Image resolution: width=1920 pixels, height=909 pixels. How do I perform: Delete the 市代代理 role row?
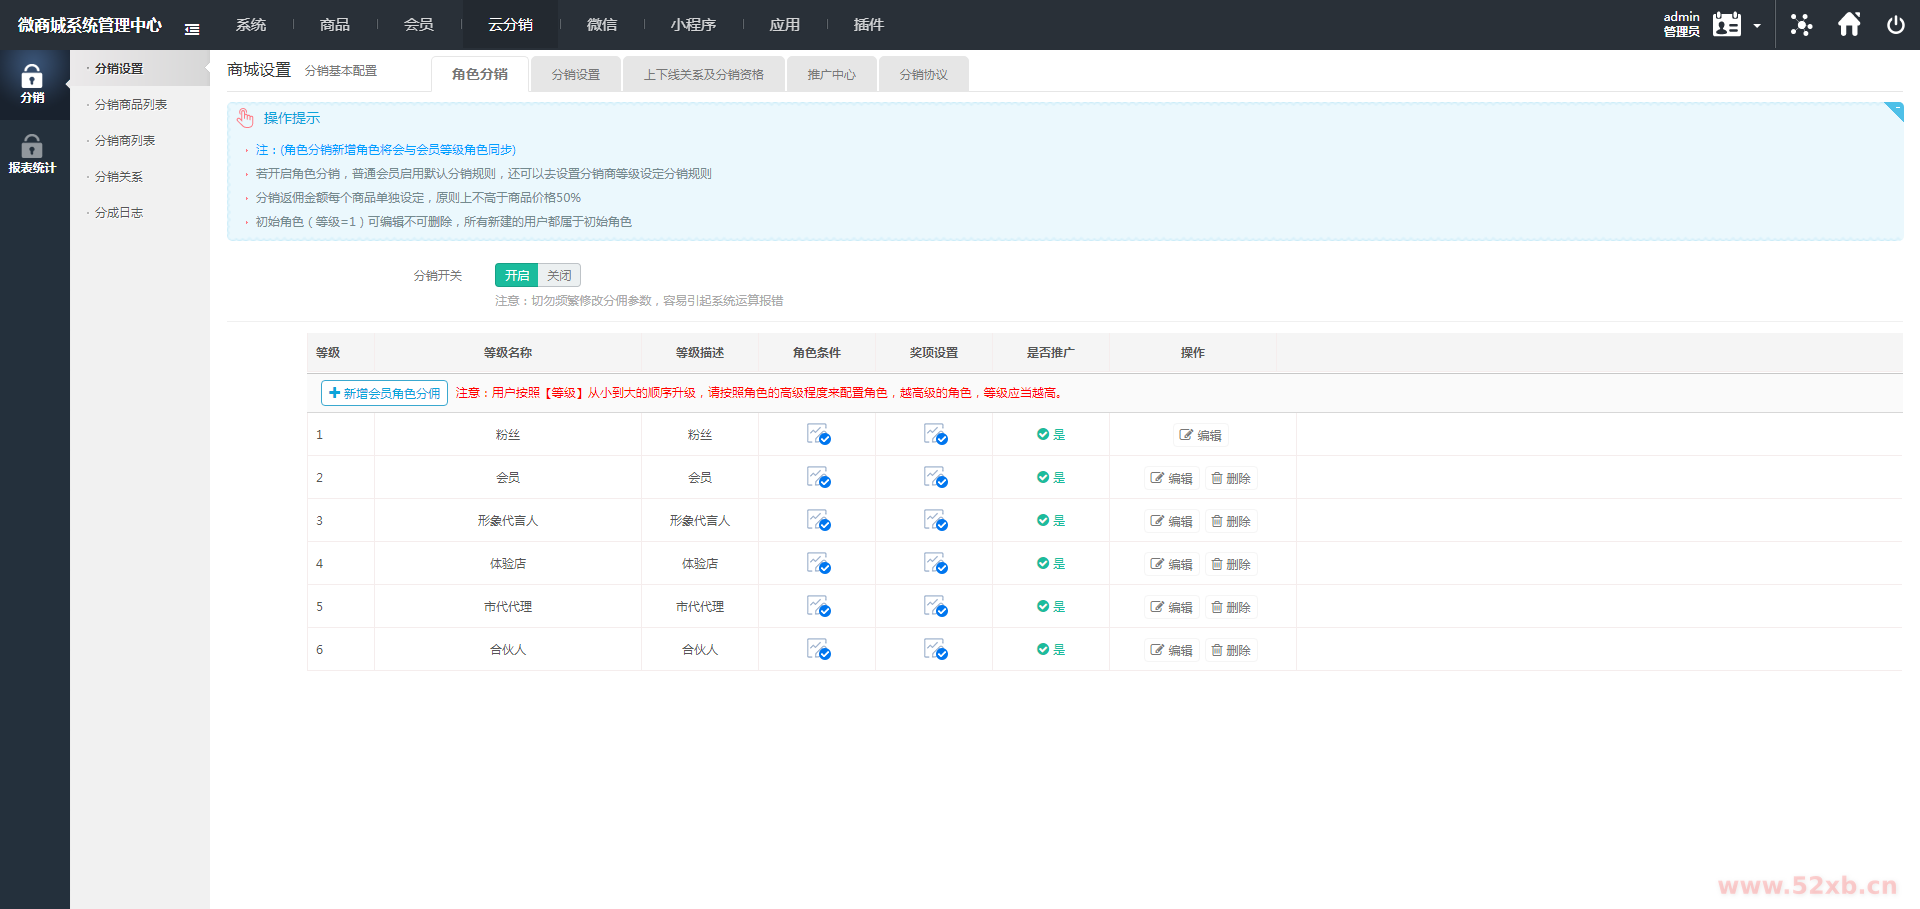(x=1230, y=607)
